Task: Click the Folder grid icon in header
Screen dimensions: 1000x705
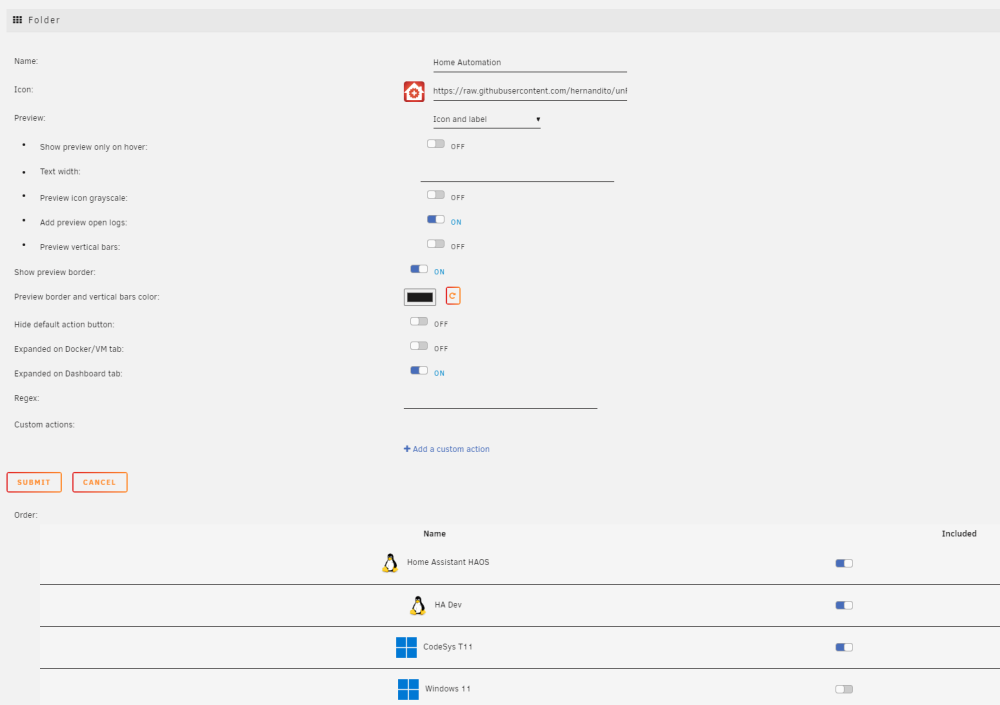Action: 17,20
